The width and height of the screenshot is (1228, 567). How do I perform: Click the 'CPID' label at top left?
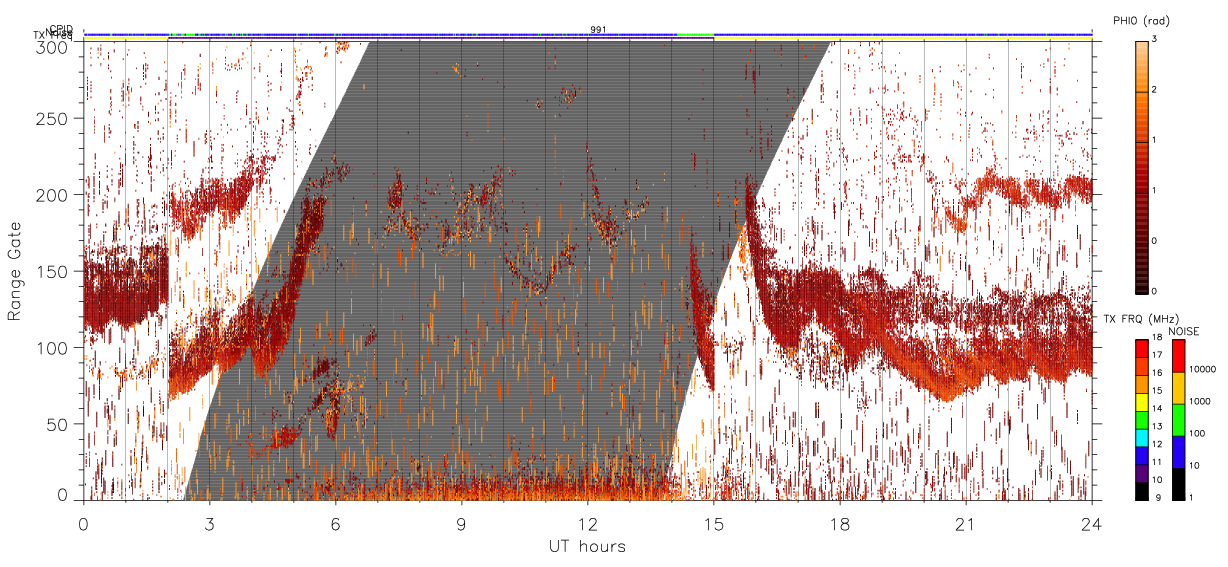(x=61, y=29)
